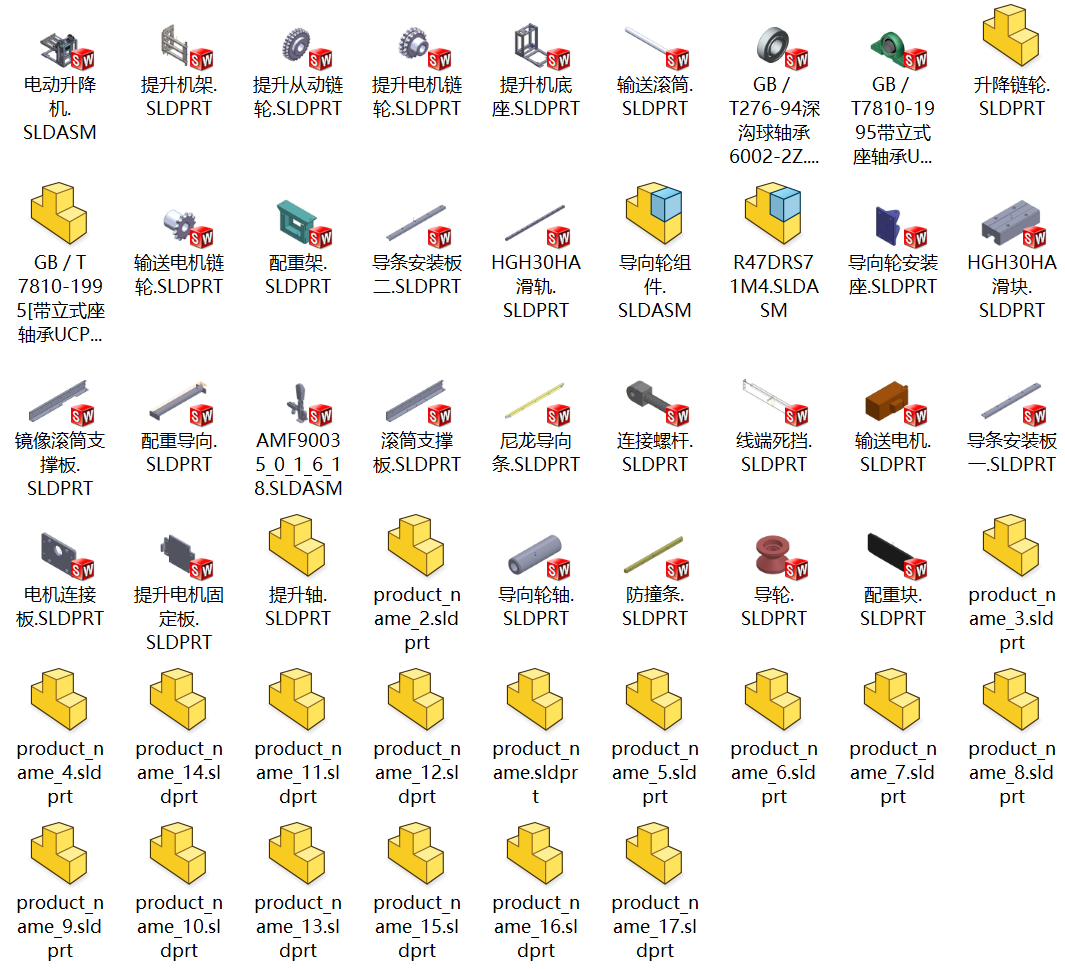
Task: Click the product_name_16.sldprt icon
Action: (x=535, y=854)
